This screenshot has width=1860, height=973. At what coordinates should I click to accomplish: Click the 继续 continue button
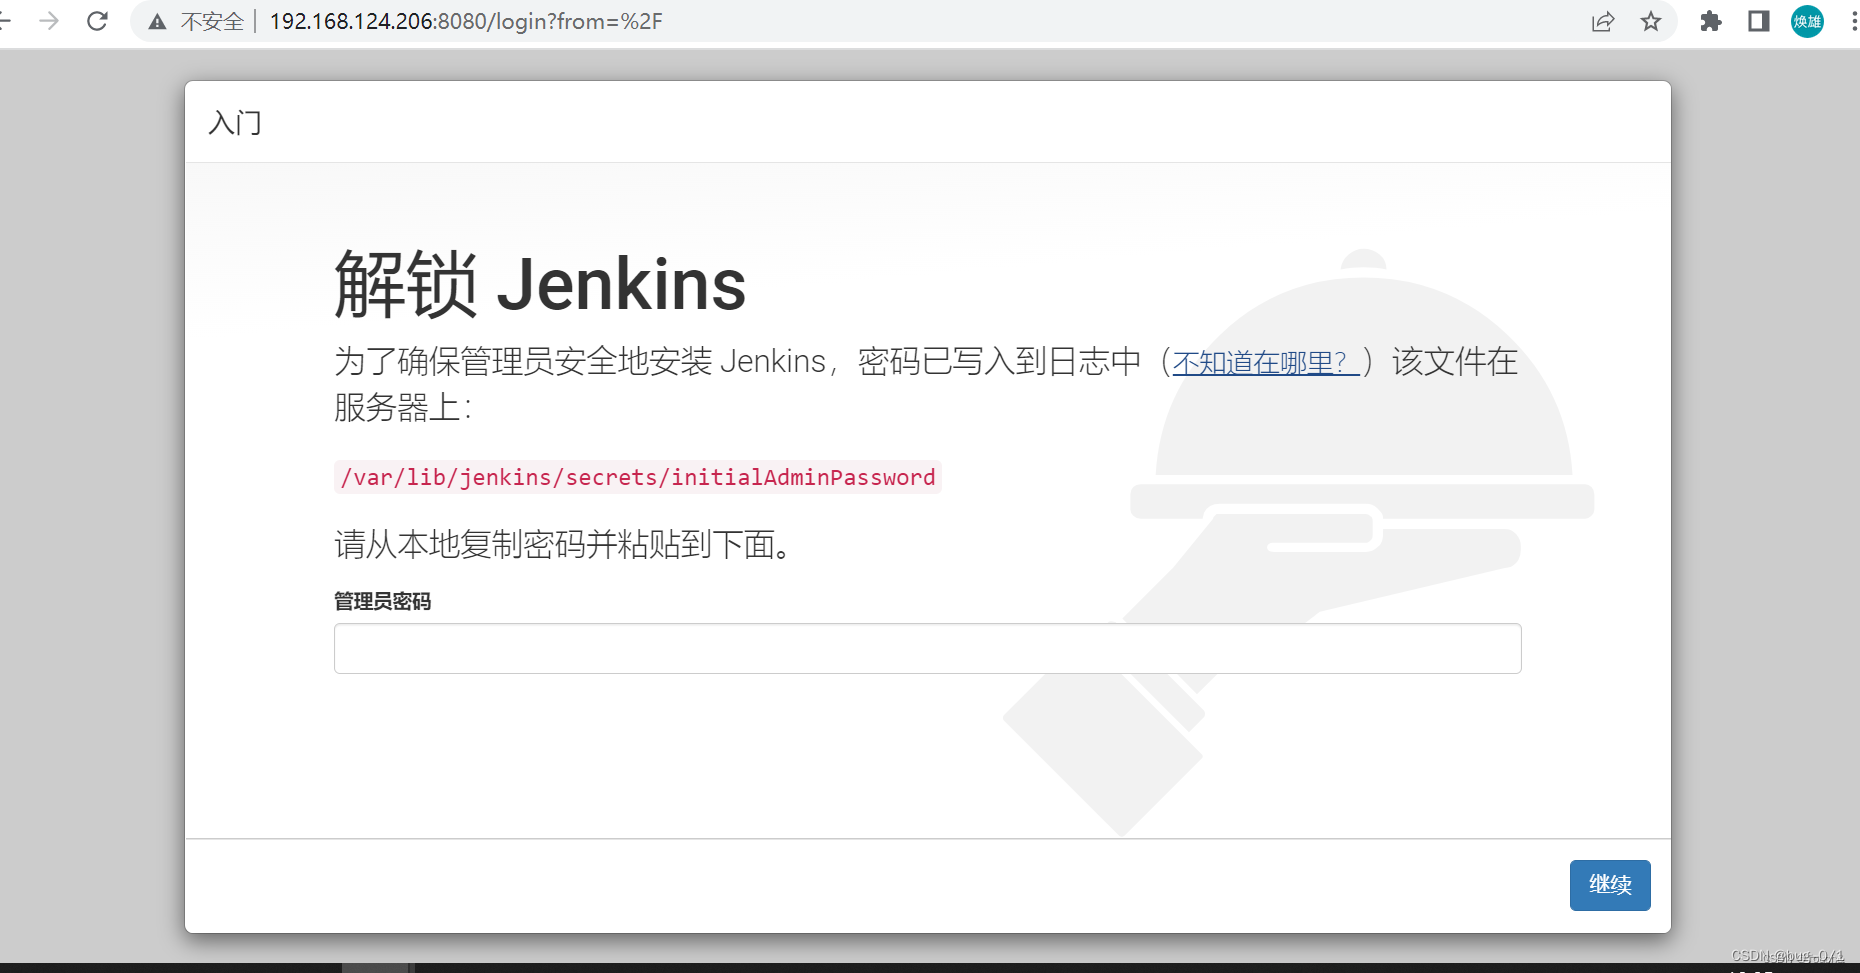coord(1610,885)
